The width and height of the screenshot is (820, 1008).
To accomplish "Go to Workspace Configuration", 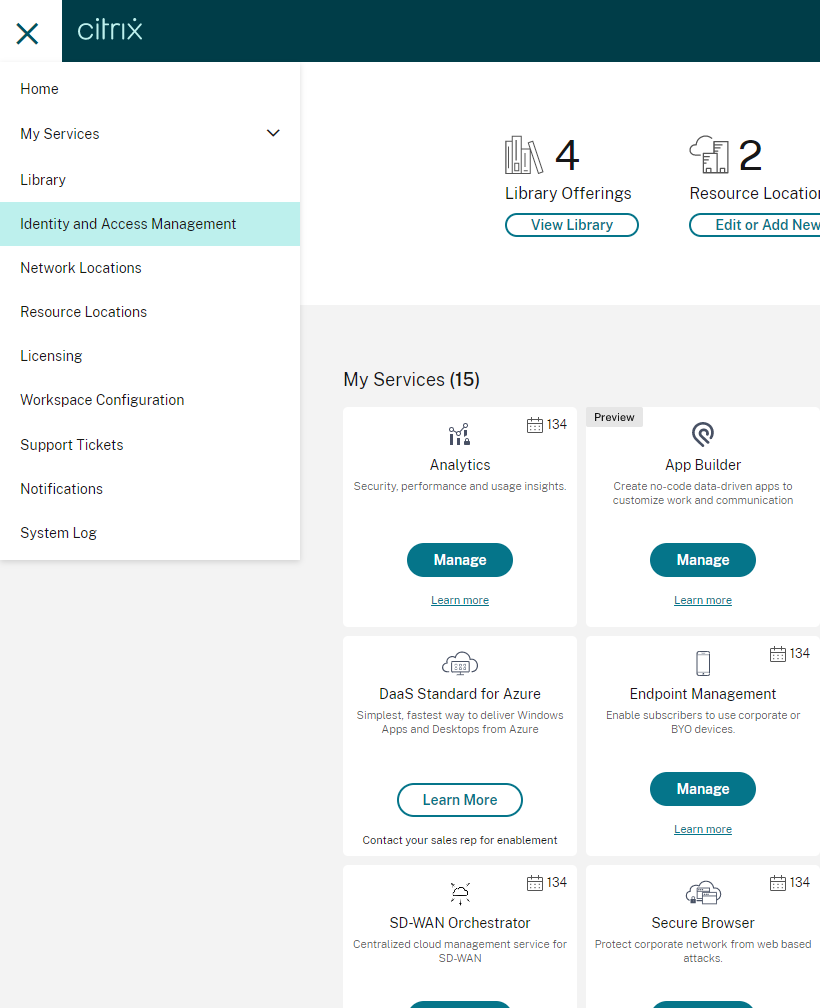I will 102,400.
